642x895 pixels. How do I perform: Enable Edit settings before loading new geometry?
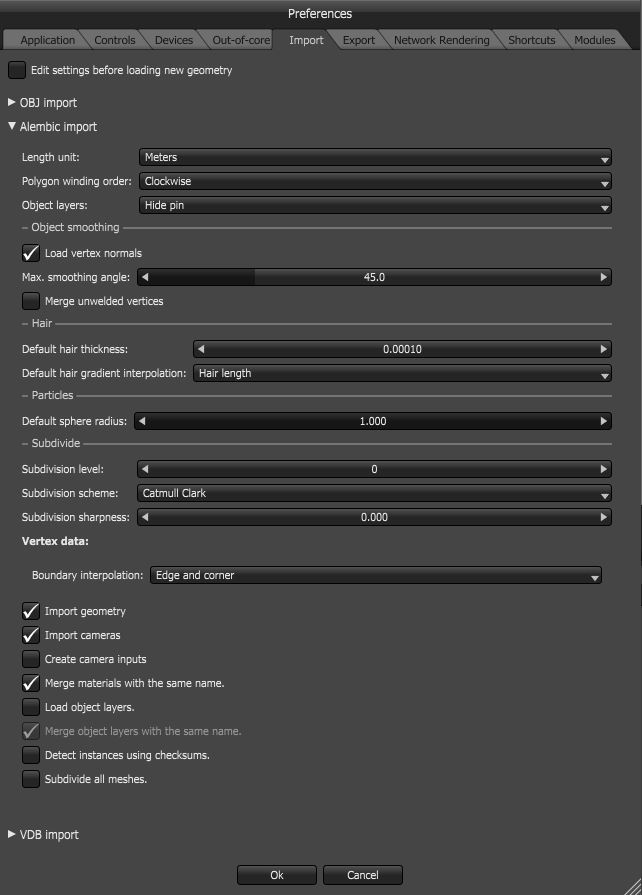click(16, 71)
